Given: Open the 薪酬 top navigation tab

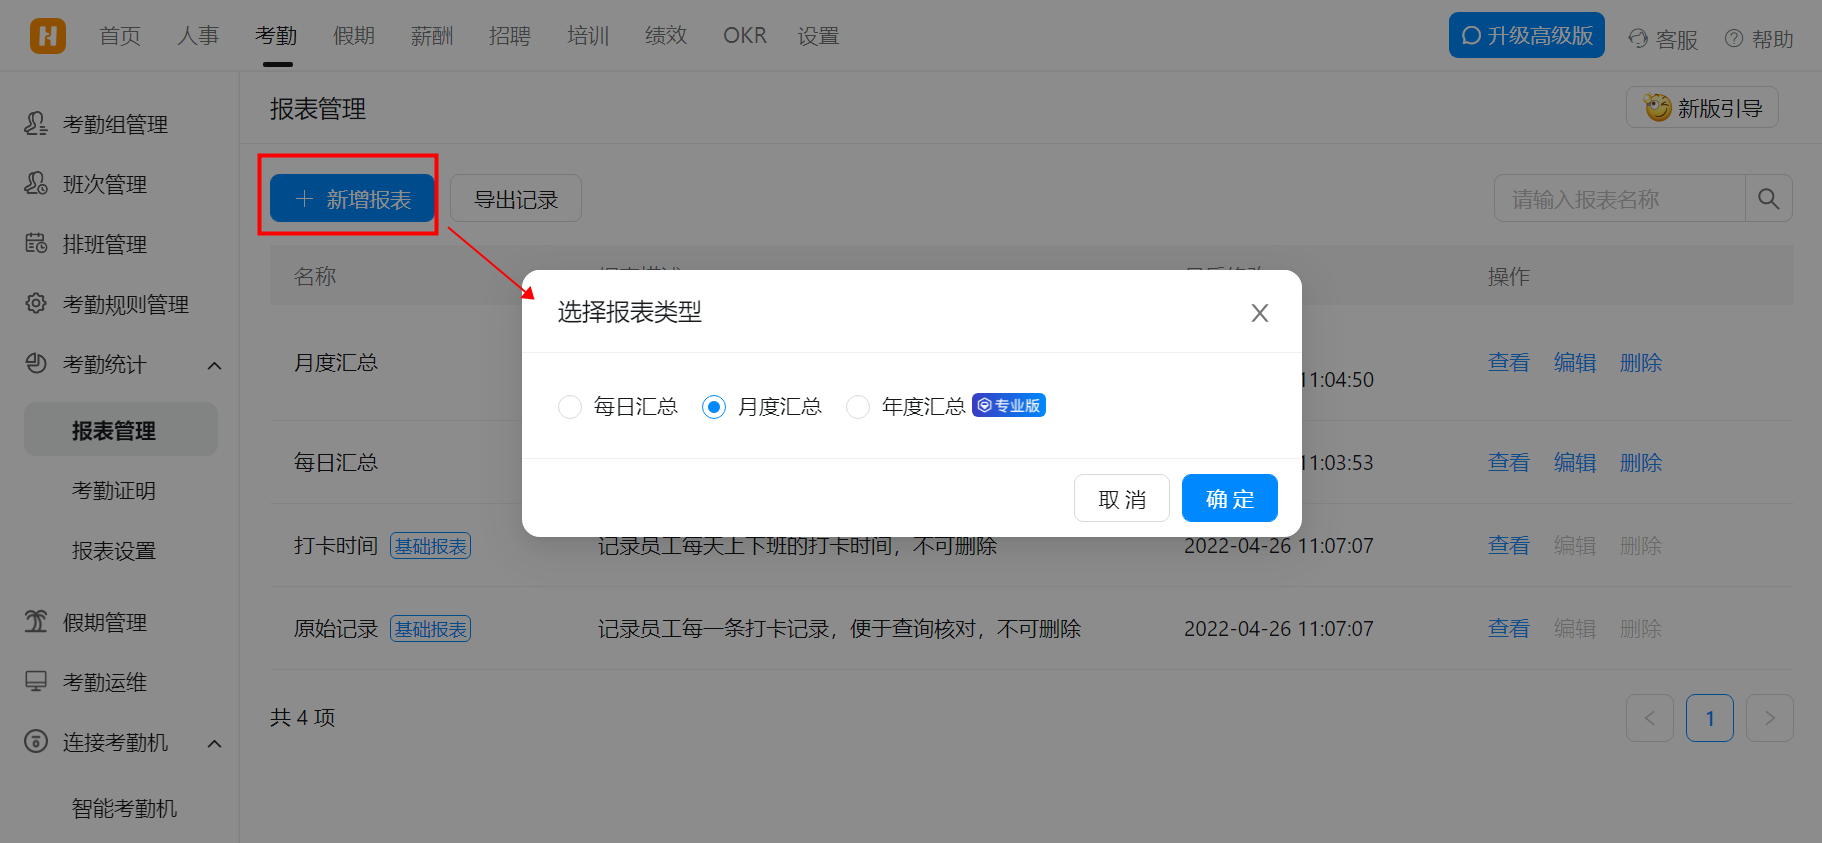Looking at the screenshot, I should (x=432, y=36).
